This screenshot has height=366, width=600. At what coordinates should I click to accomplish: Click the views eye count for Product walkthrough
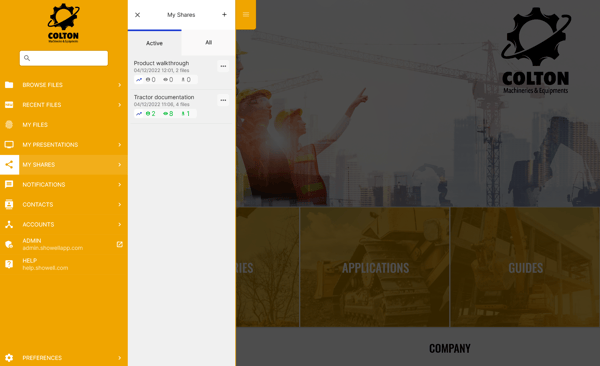coord(168,80)
